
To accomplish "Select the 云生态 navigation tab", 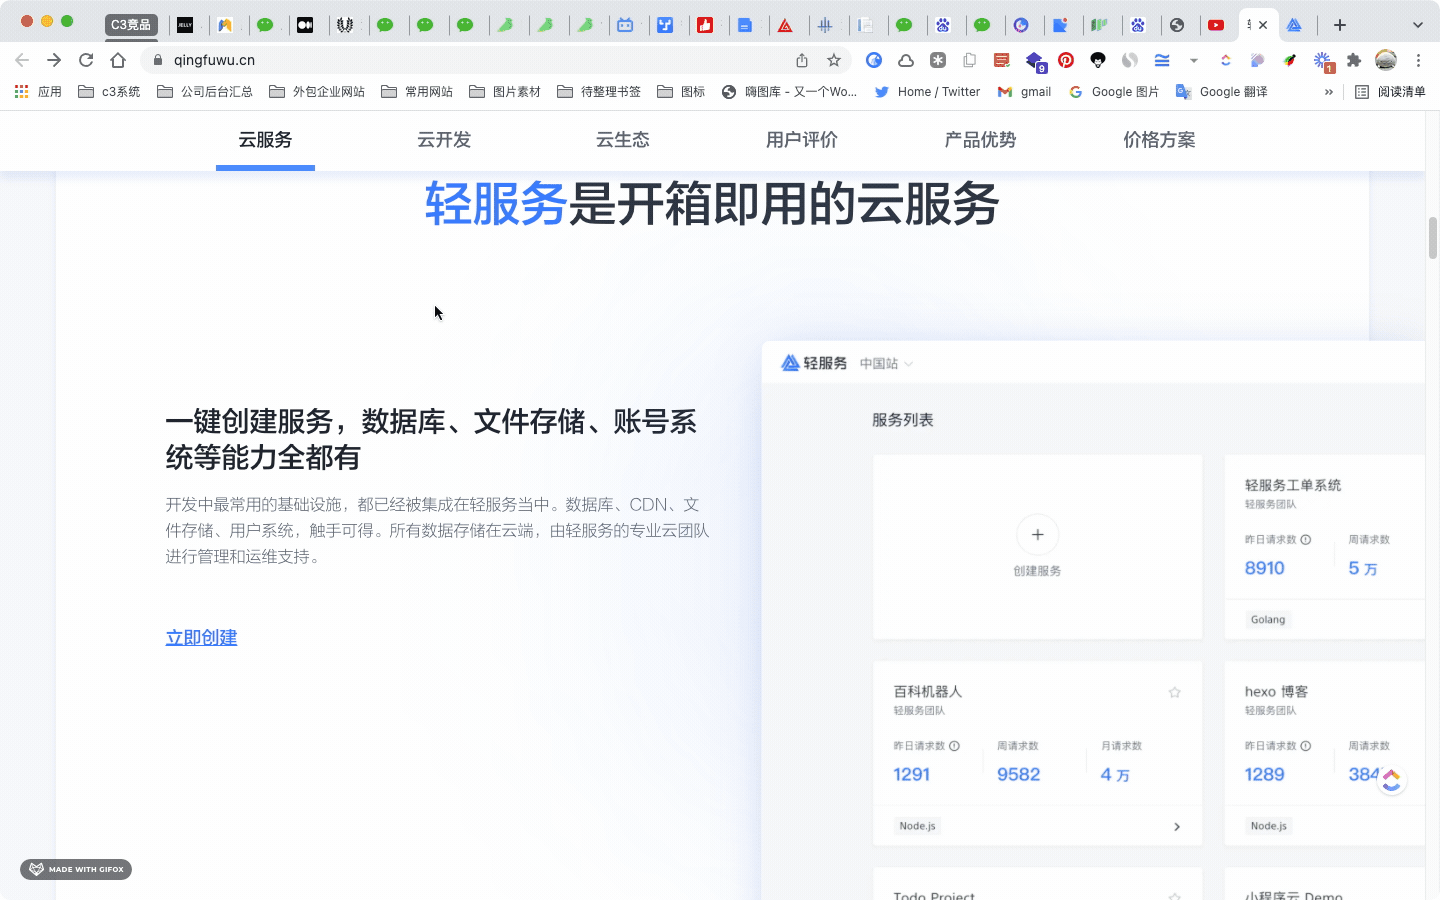I will click(x=623, y=140).
